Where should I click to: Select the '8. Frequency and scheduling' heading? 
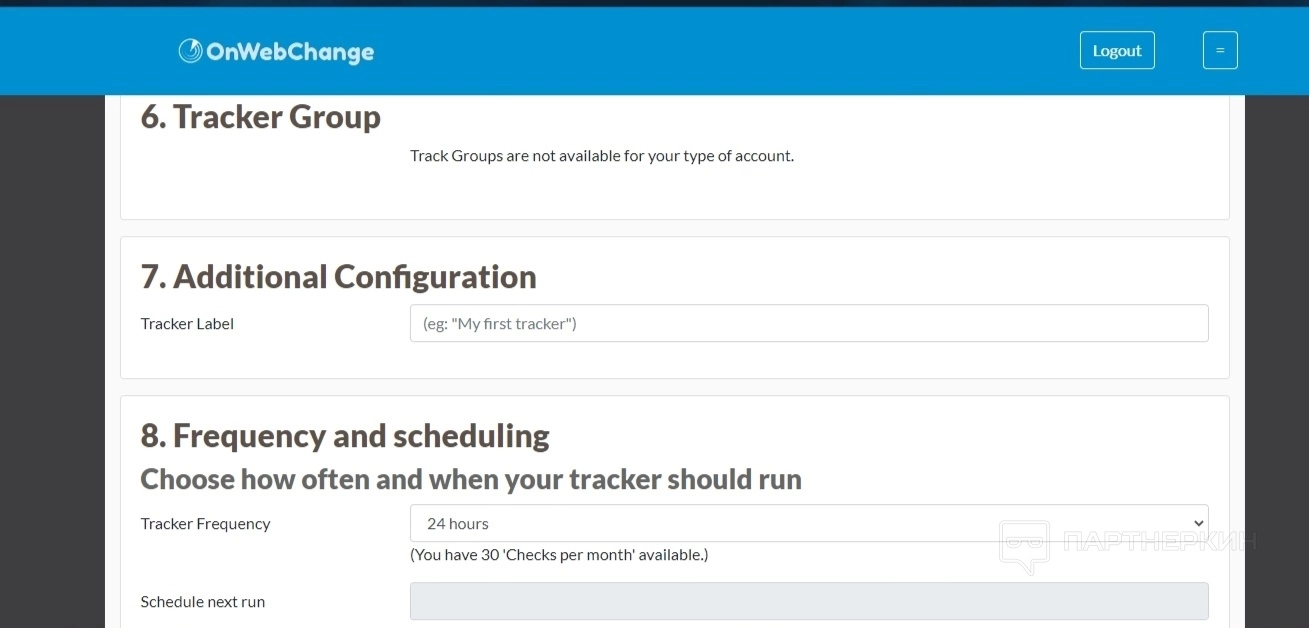coord(345,436)
